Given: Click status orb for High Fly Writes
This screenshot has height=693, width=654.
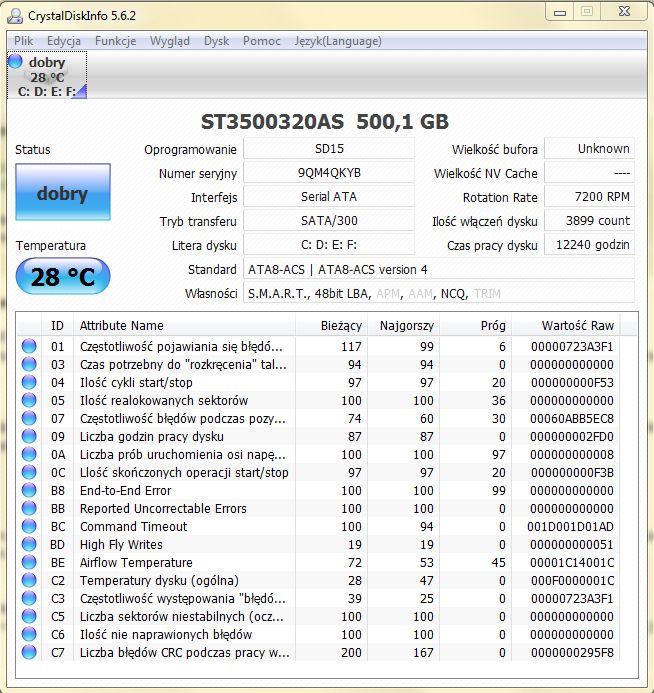Looking at the screenshot, I should [x=29, y=544].
